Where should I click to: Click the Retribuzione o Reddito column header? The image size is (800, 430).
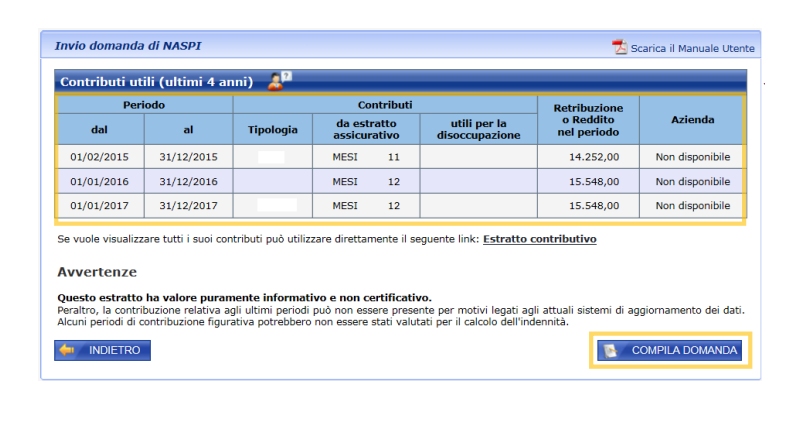pos(588,120)
